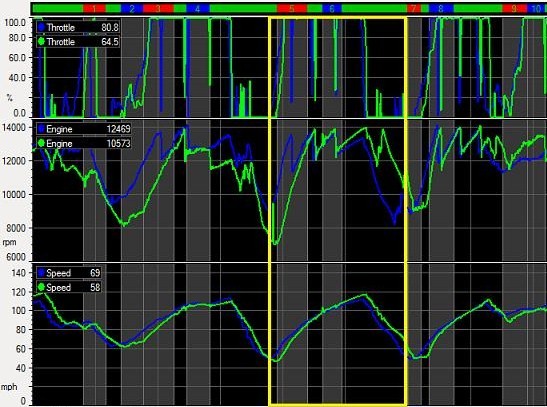Click the green Speed legend dot
Image resolution: width=547 pixels, height=407 pixels.
42,287
